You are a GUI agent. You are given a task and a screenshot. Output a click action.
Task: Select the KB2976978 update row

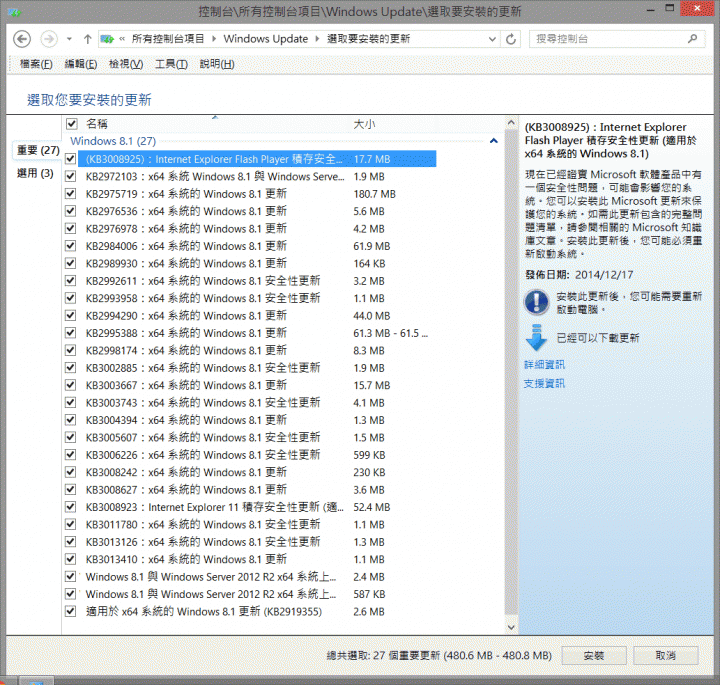[257, 229]
